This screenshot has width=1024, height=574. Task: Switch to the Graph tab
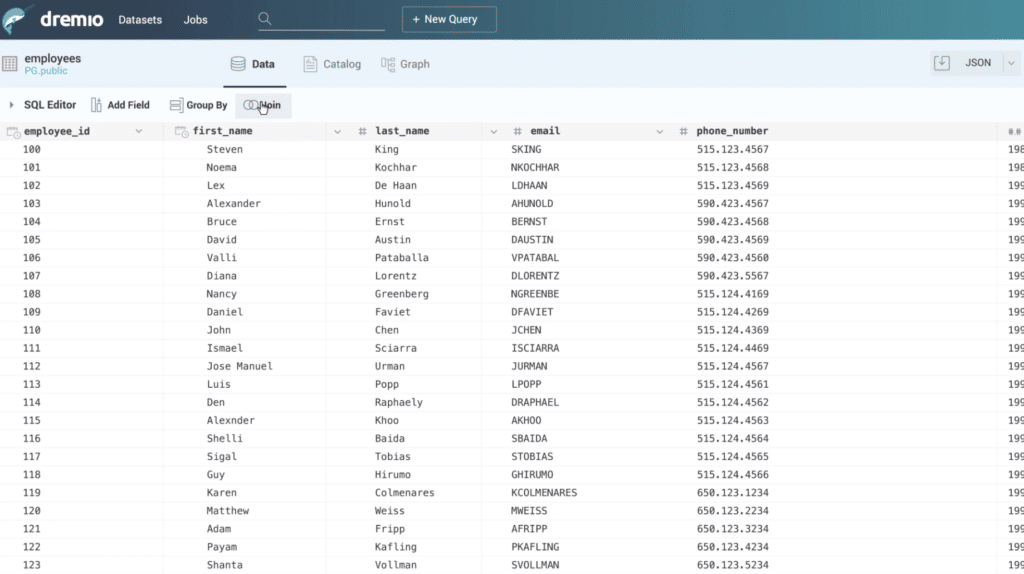(x=405, y=64)
